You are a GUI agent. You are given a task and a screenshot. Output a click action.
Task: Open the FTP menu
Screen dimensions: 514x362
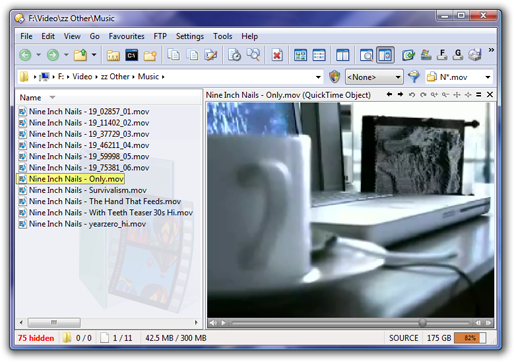click(x=160, y=36)
